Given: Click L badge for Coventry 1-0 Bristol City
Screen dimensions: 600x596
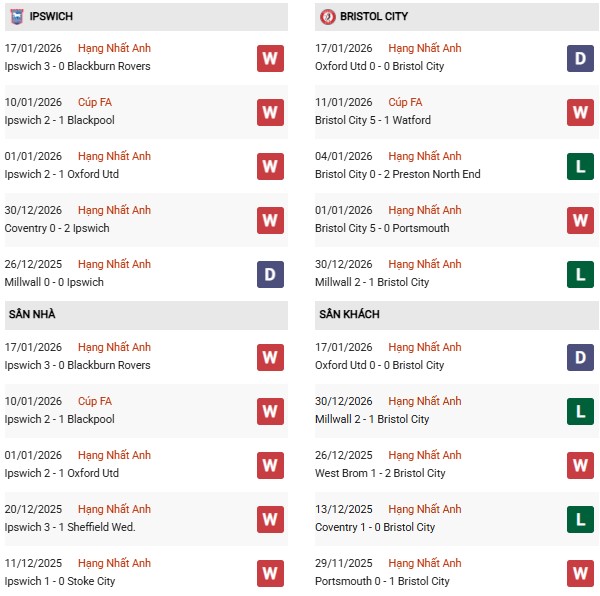Looking at the screenshot, I should tap(580, 519).
